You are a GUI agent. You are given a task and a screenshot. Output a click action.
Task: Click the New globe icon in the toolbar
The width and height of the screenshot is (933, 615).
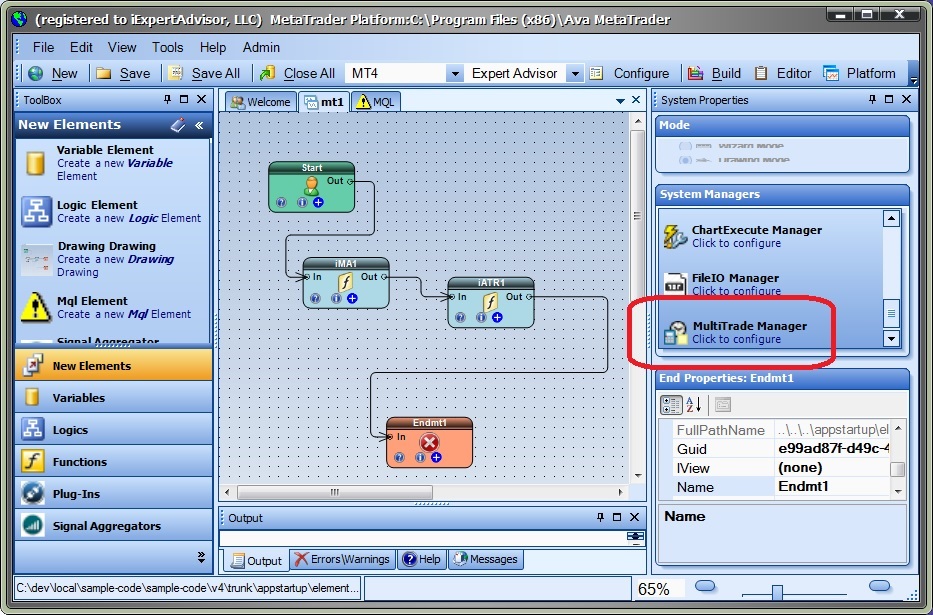(x=36, y=73)
